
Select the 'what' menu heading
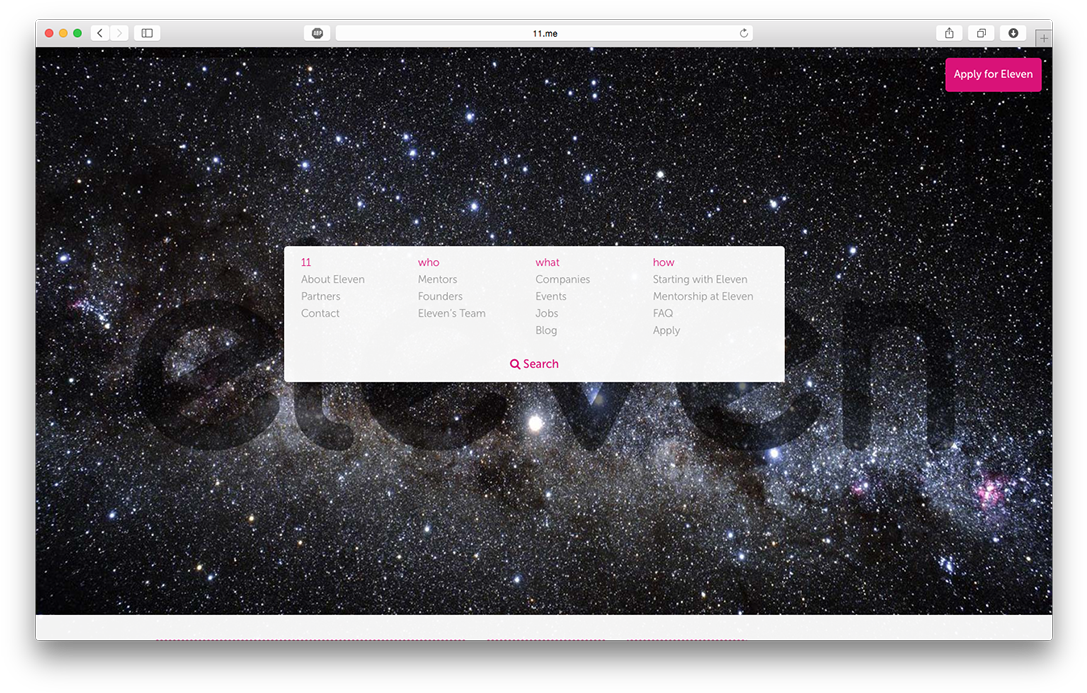pyautogui.click(x=547, y=263)
